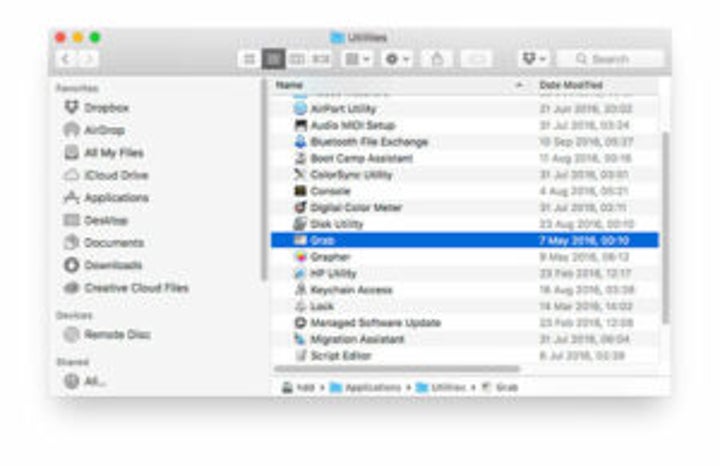Screen dimensions: 720x466
Task: Switch to cover flow view
Action: point(321,59)
